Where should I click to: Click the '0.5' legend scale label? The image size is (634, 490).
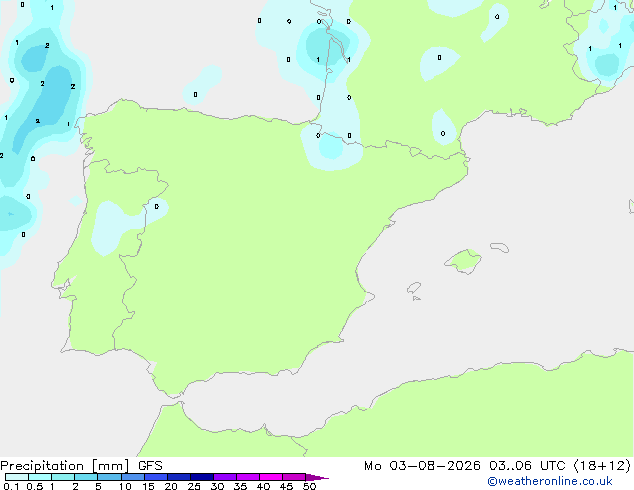tap(34, 486)
